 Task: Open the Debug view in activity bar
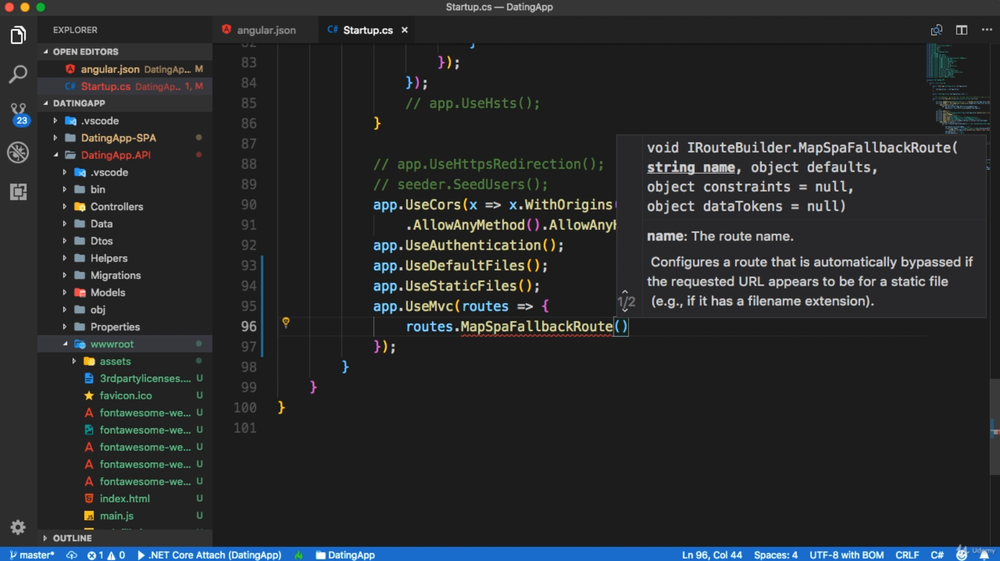[18, 152]
